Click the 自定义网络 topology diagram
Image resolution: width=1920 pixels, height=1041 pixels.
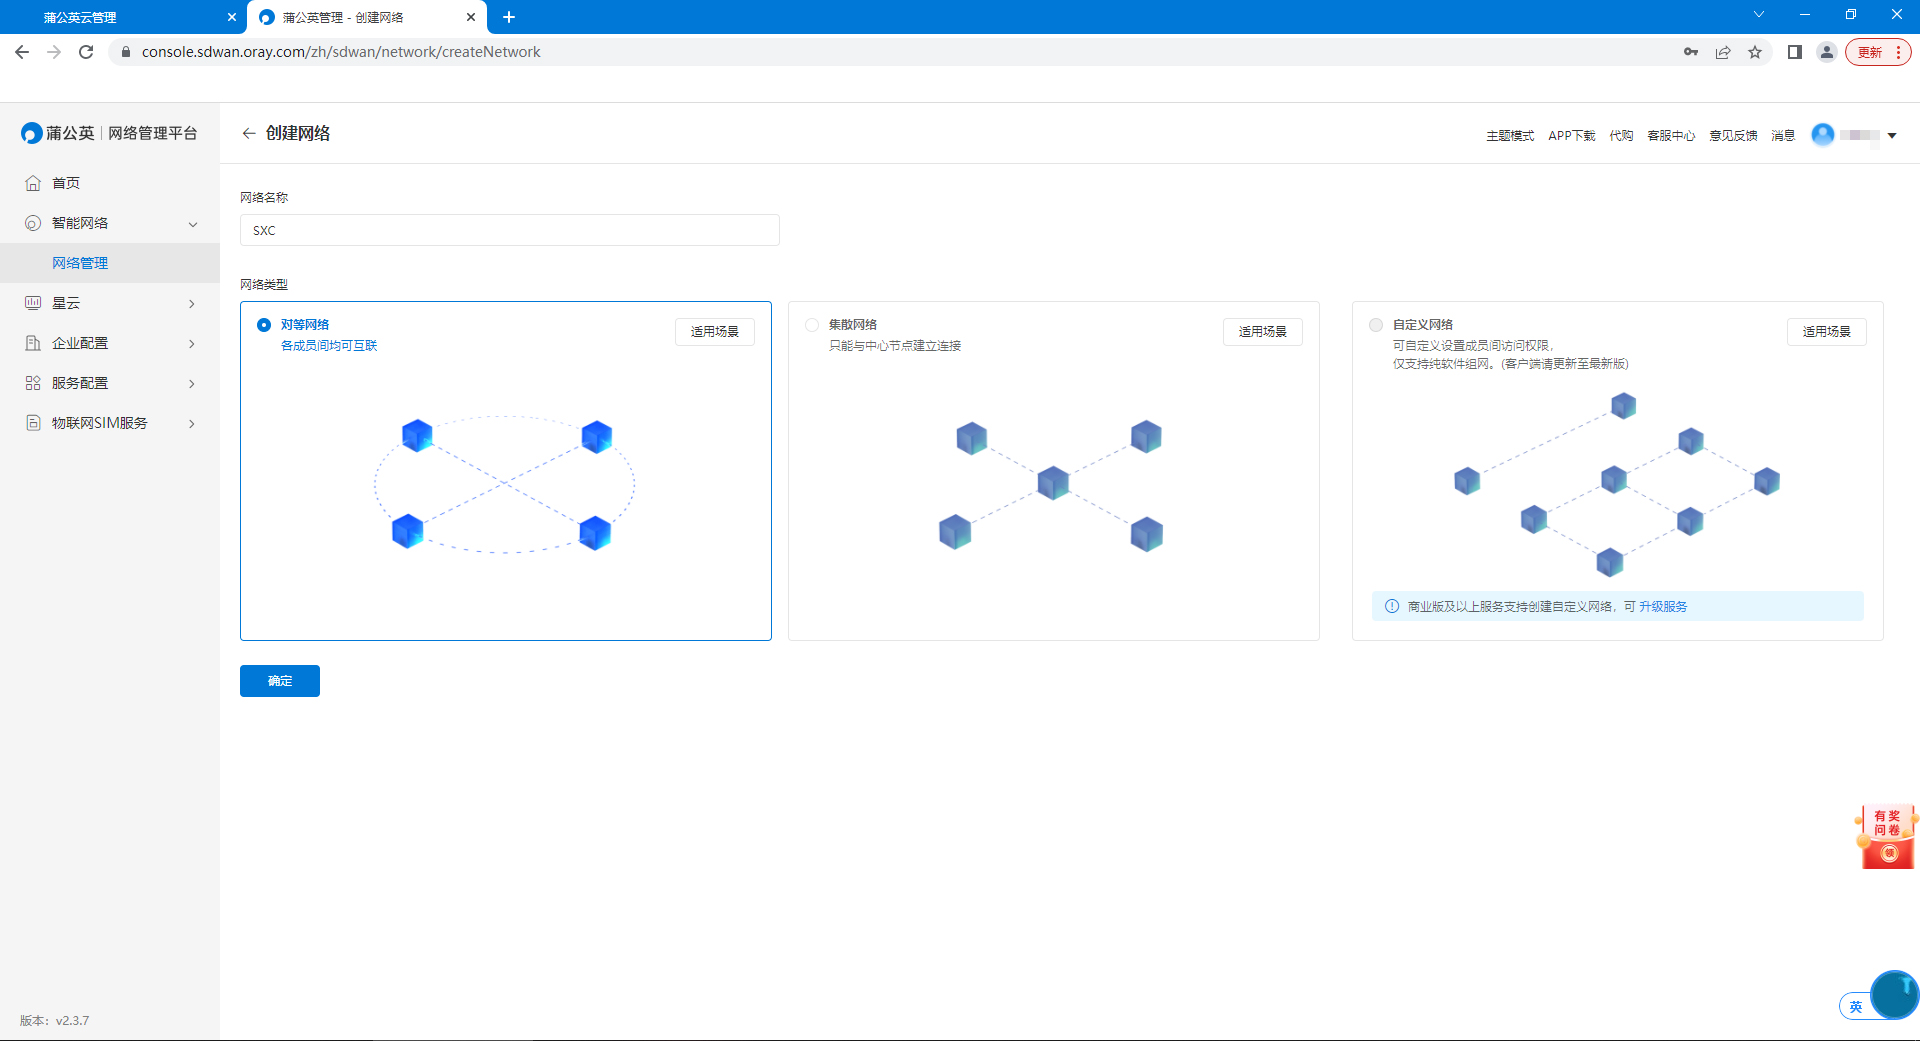point(1617,484)
